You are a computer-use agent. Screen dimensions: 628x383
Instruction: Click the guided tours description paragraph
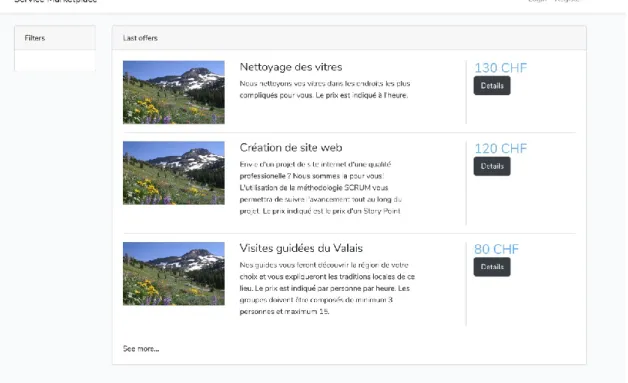click(327, 288)
